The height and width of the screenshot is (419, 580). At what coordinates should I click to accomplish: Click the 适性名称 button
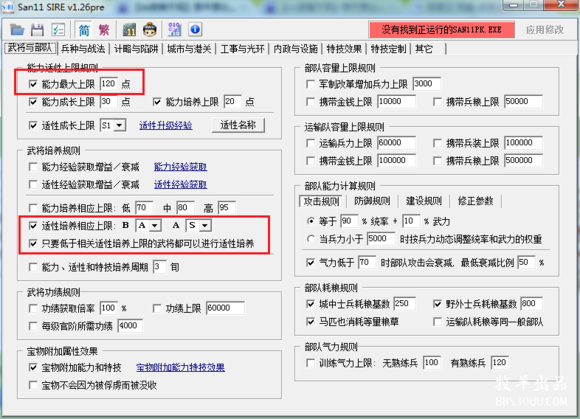pos(238,125)
